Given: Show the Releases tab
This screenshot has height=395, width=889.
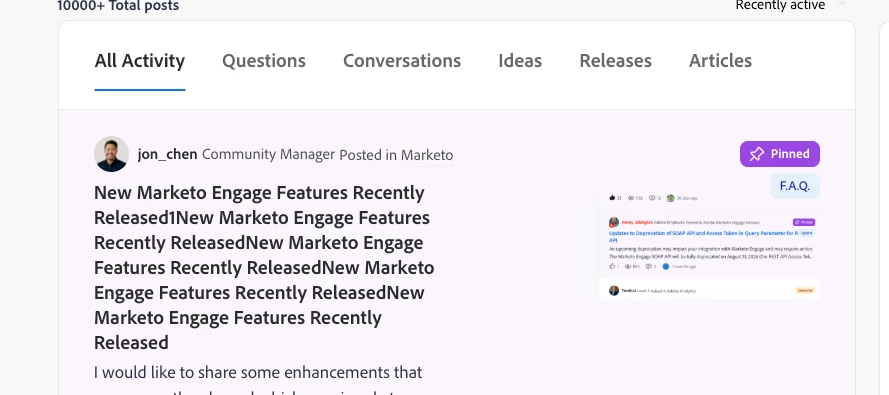Looking at the screenshot, I should tap(615, 61).
